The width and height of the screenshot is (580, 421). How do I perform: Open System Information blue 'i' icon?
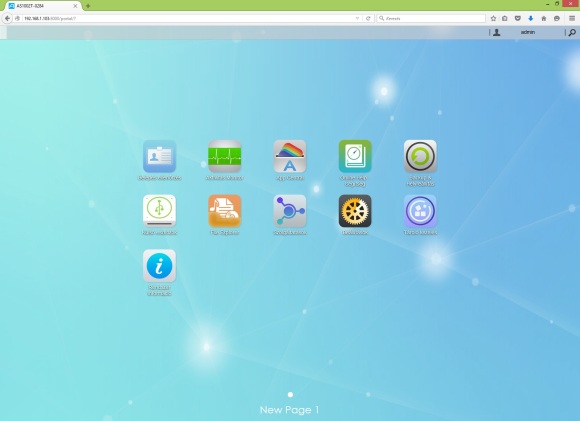point(159,266)
